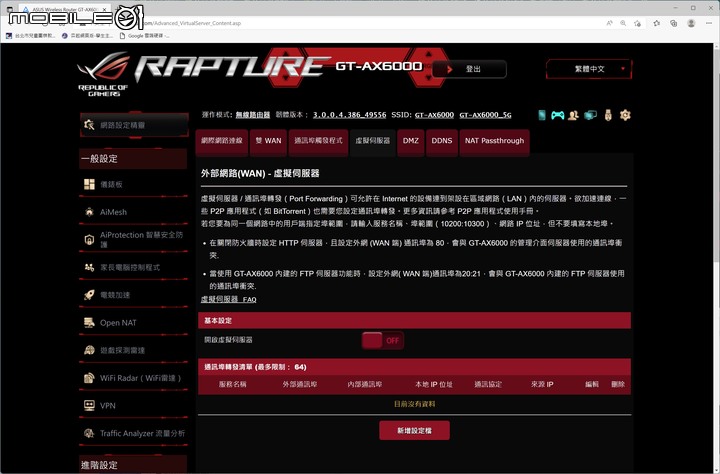
Task: Click the 無線路由器 operation mode link
Action: [x=253, y=115]
